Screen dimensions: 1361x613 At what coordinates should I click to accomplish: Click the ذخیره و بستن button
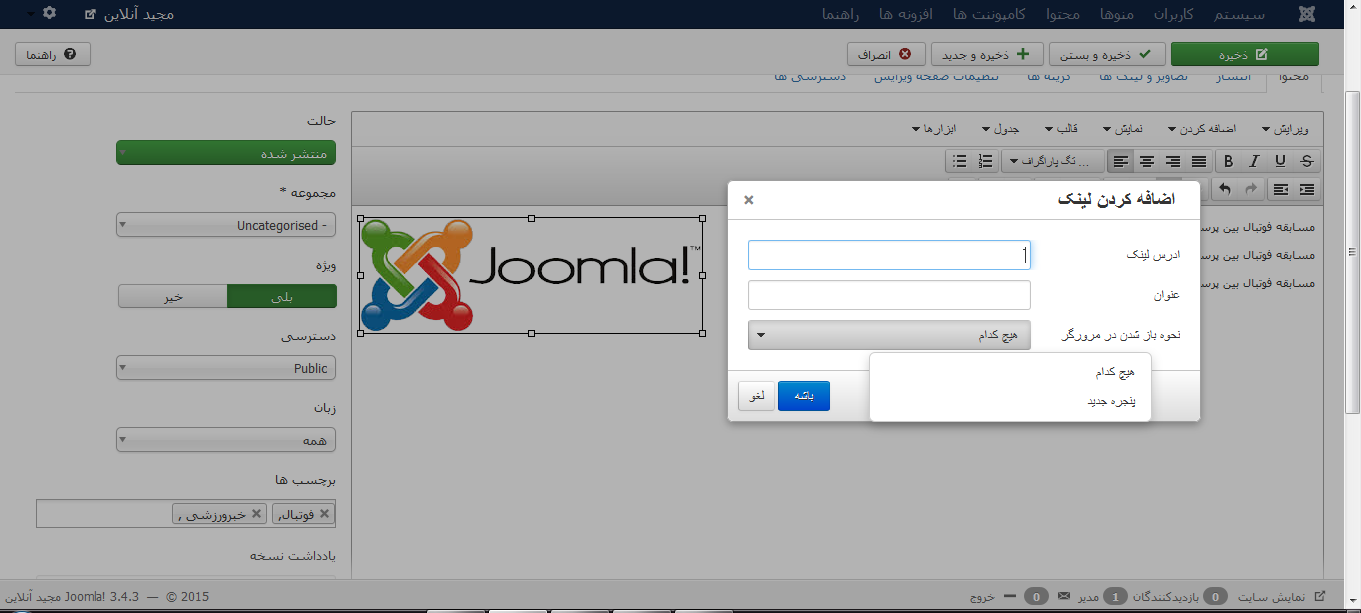click(1107, 54)
